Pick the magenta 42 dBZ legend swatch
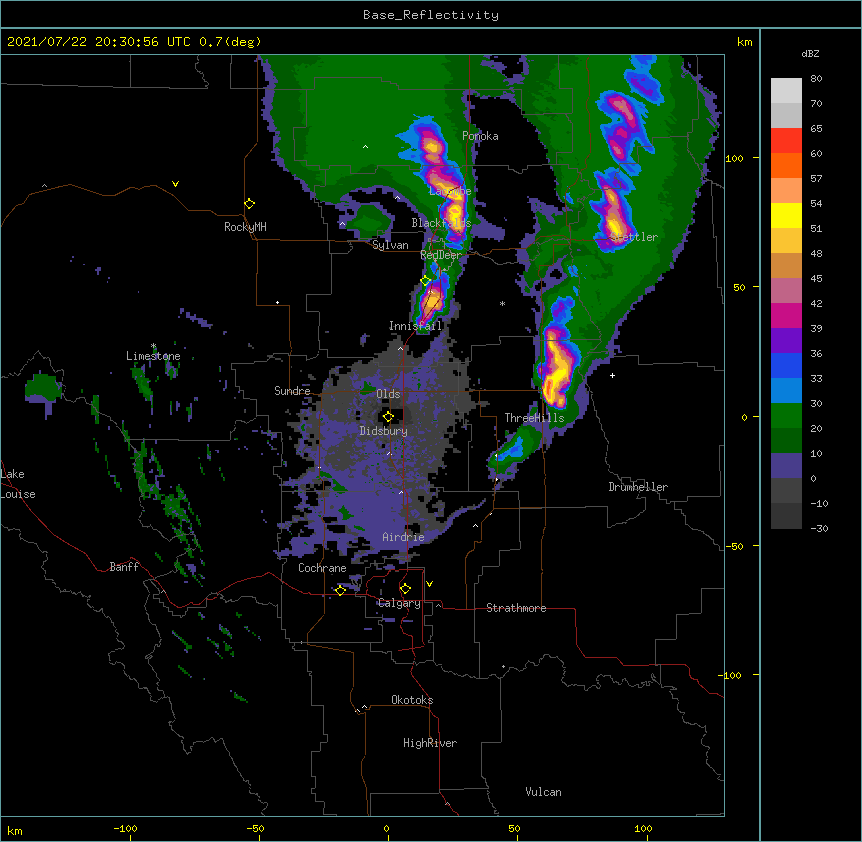 pos(786,315)
